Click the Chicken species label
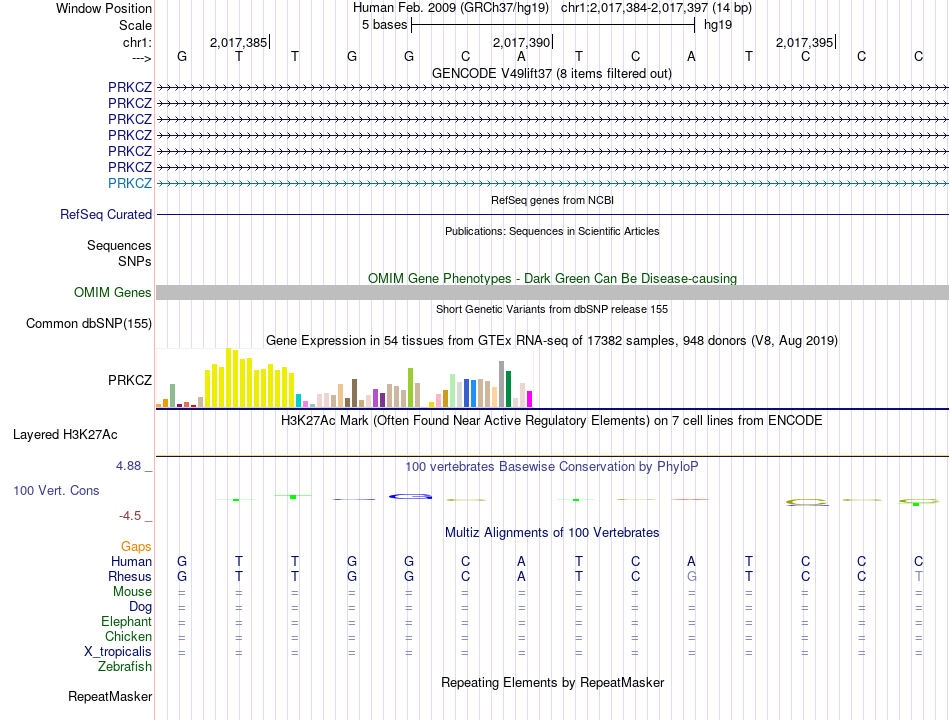Viewport: 950px width, 720px height. click(128, 636)
